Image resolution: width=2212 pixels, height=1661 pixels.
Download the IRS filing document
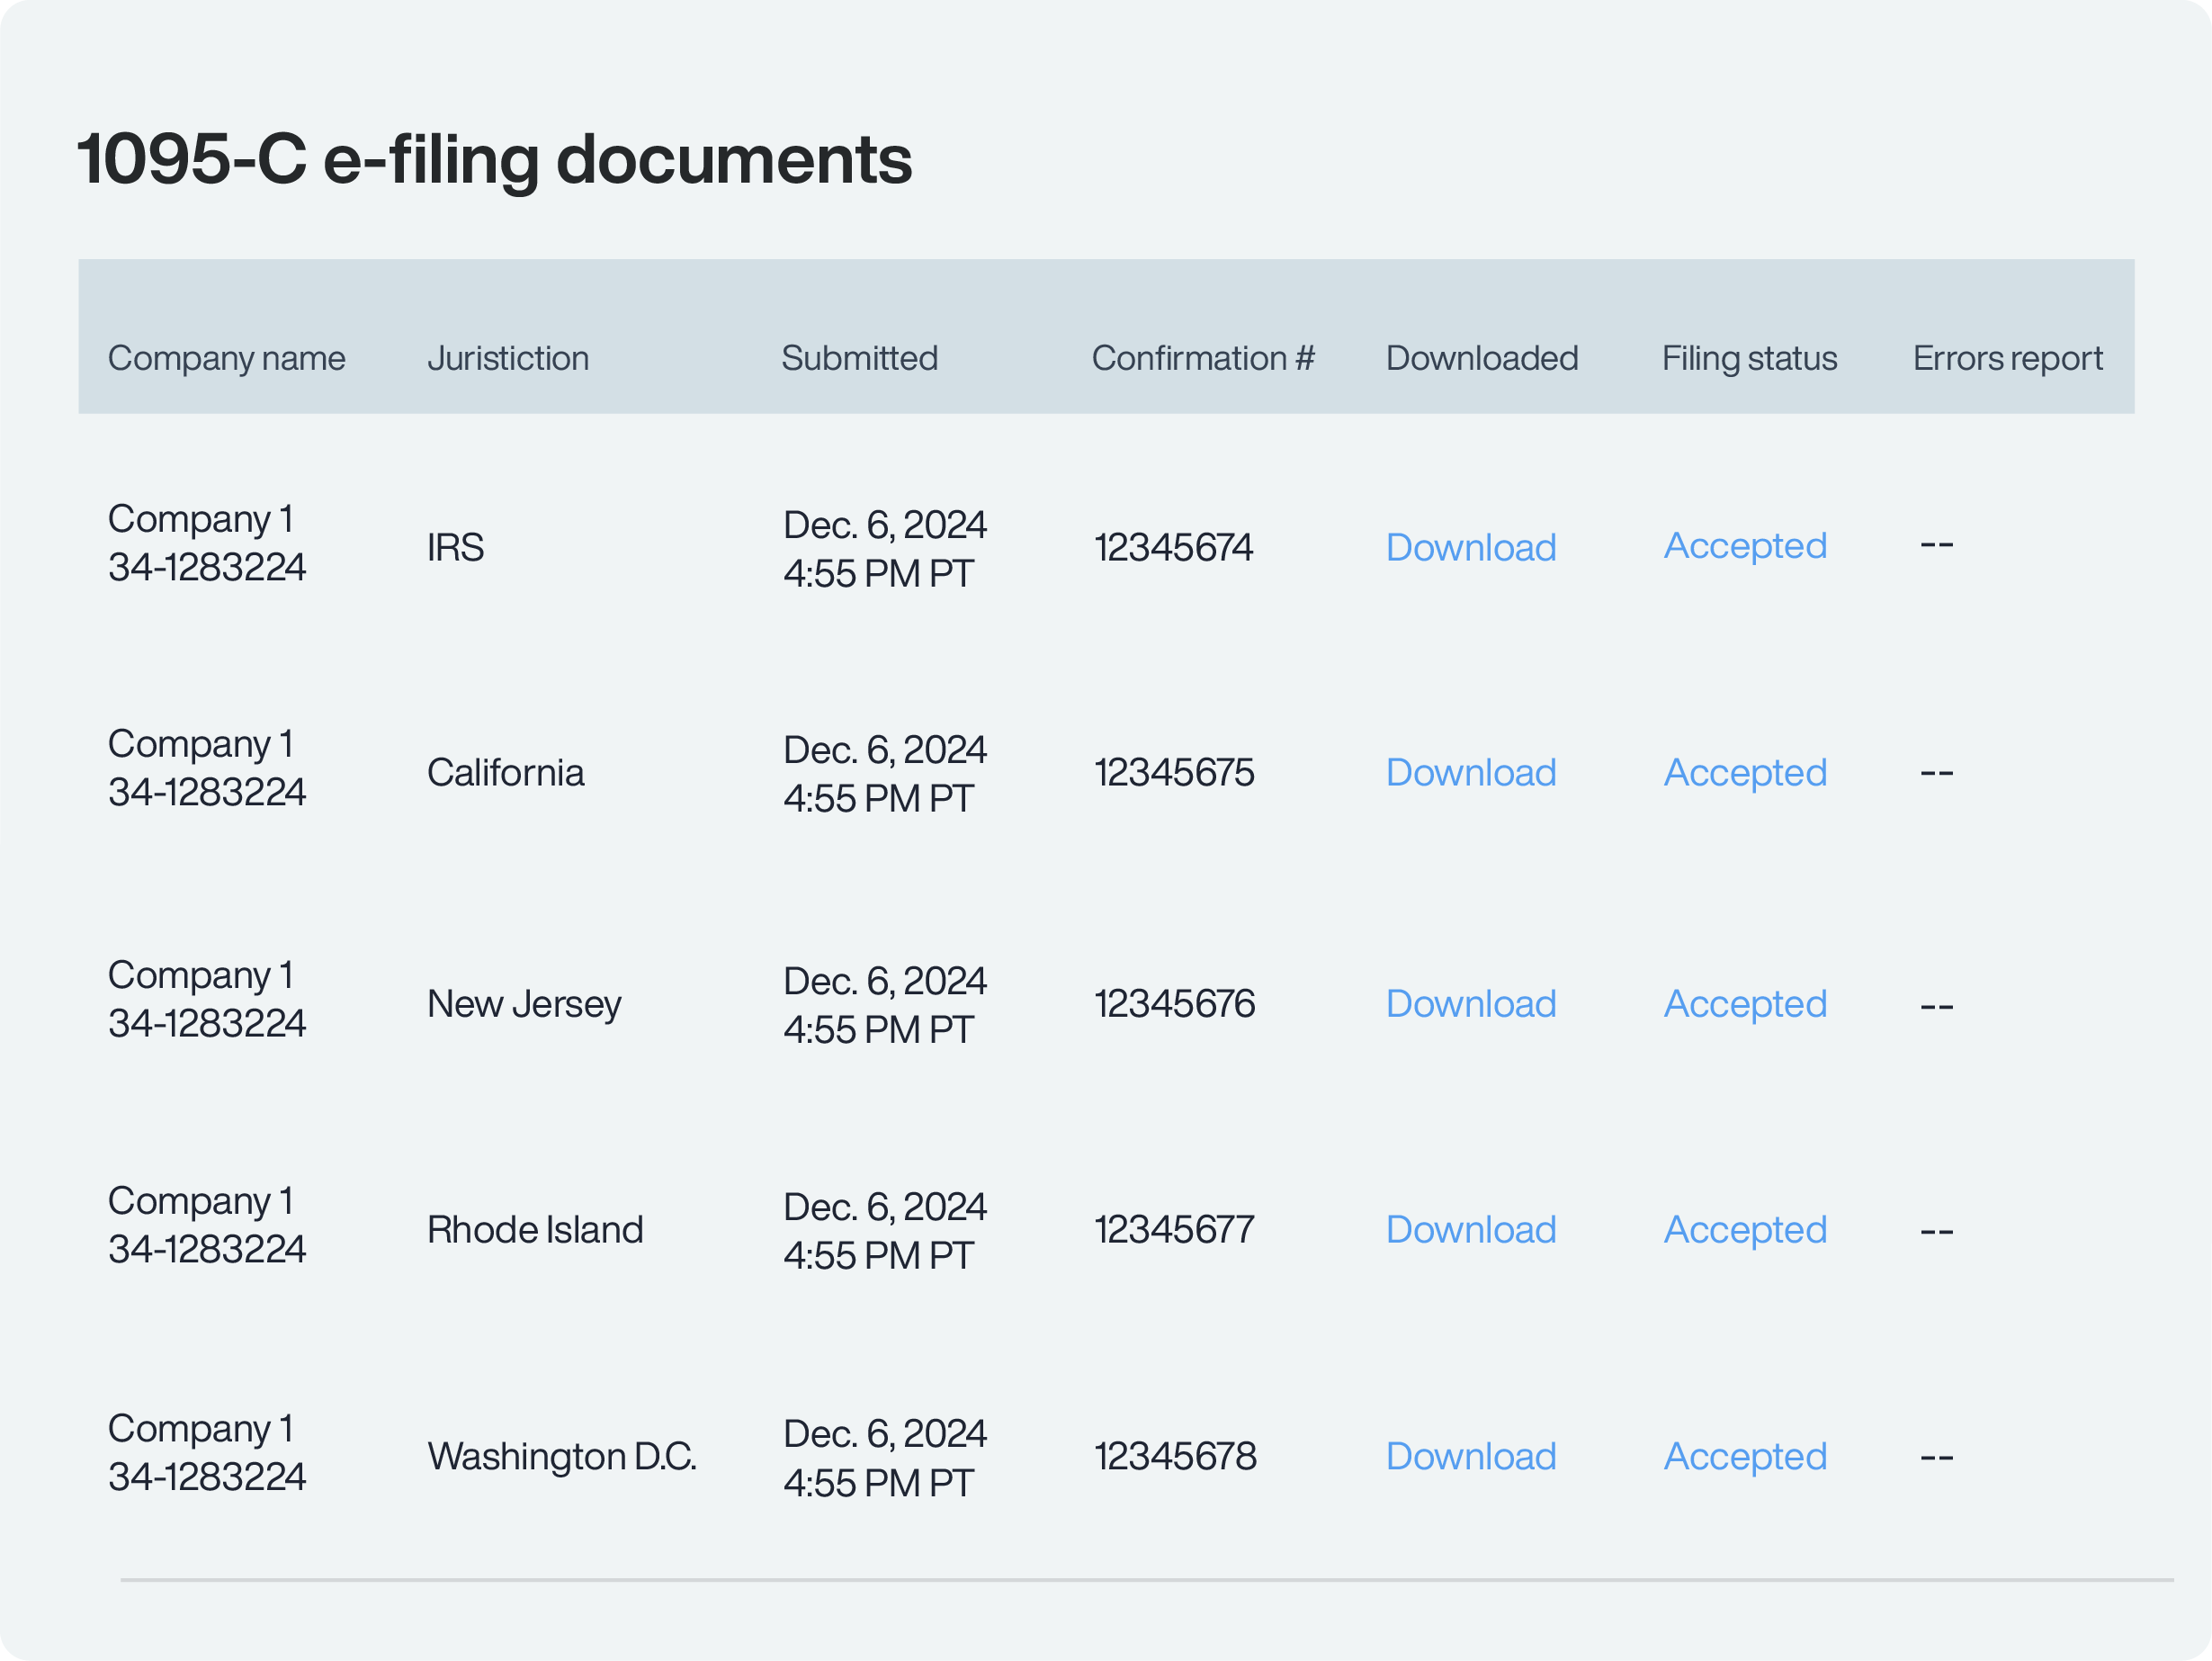(x=1470, y=547)
